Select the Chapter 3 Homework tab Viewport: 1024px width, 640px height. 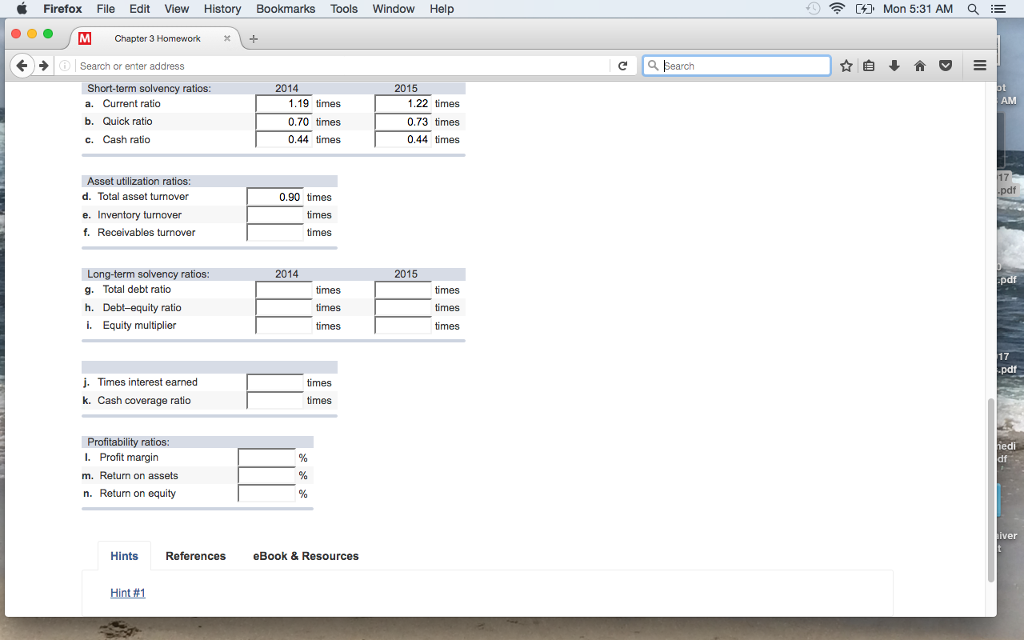(x=155, y=39)
